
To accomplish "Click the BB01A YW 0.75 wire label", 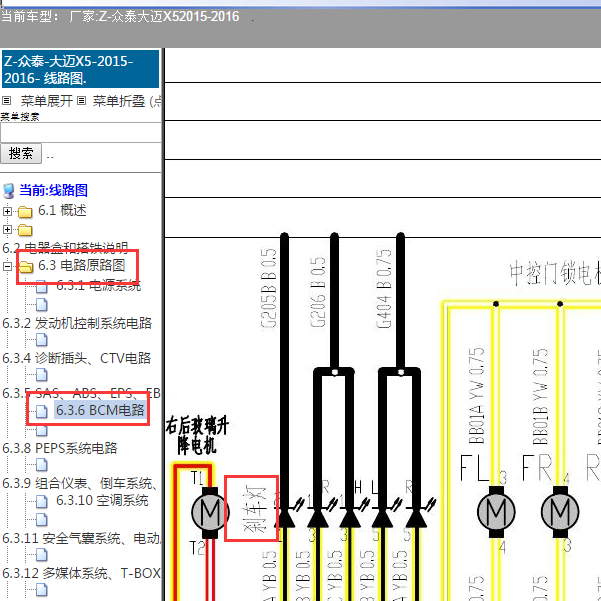I will click(476, 396).
